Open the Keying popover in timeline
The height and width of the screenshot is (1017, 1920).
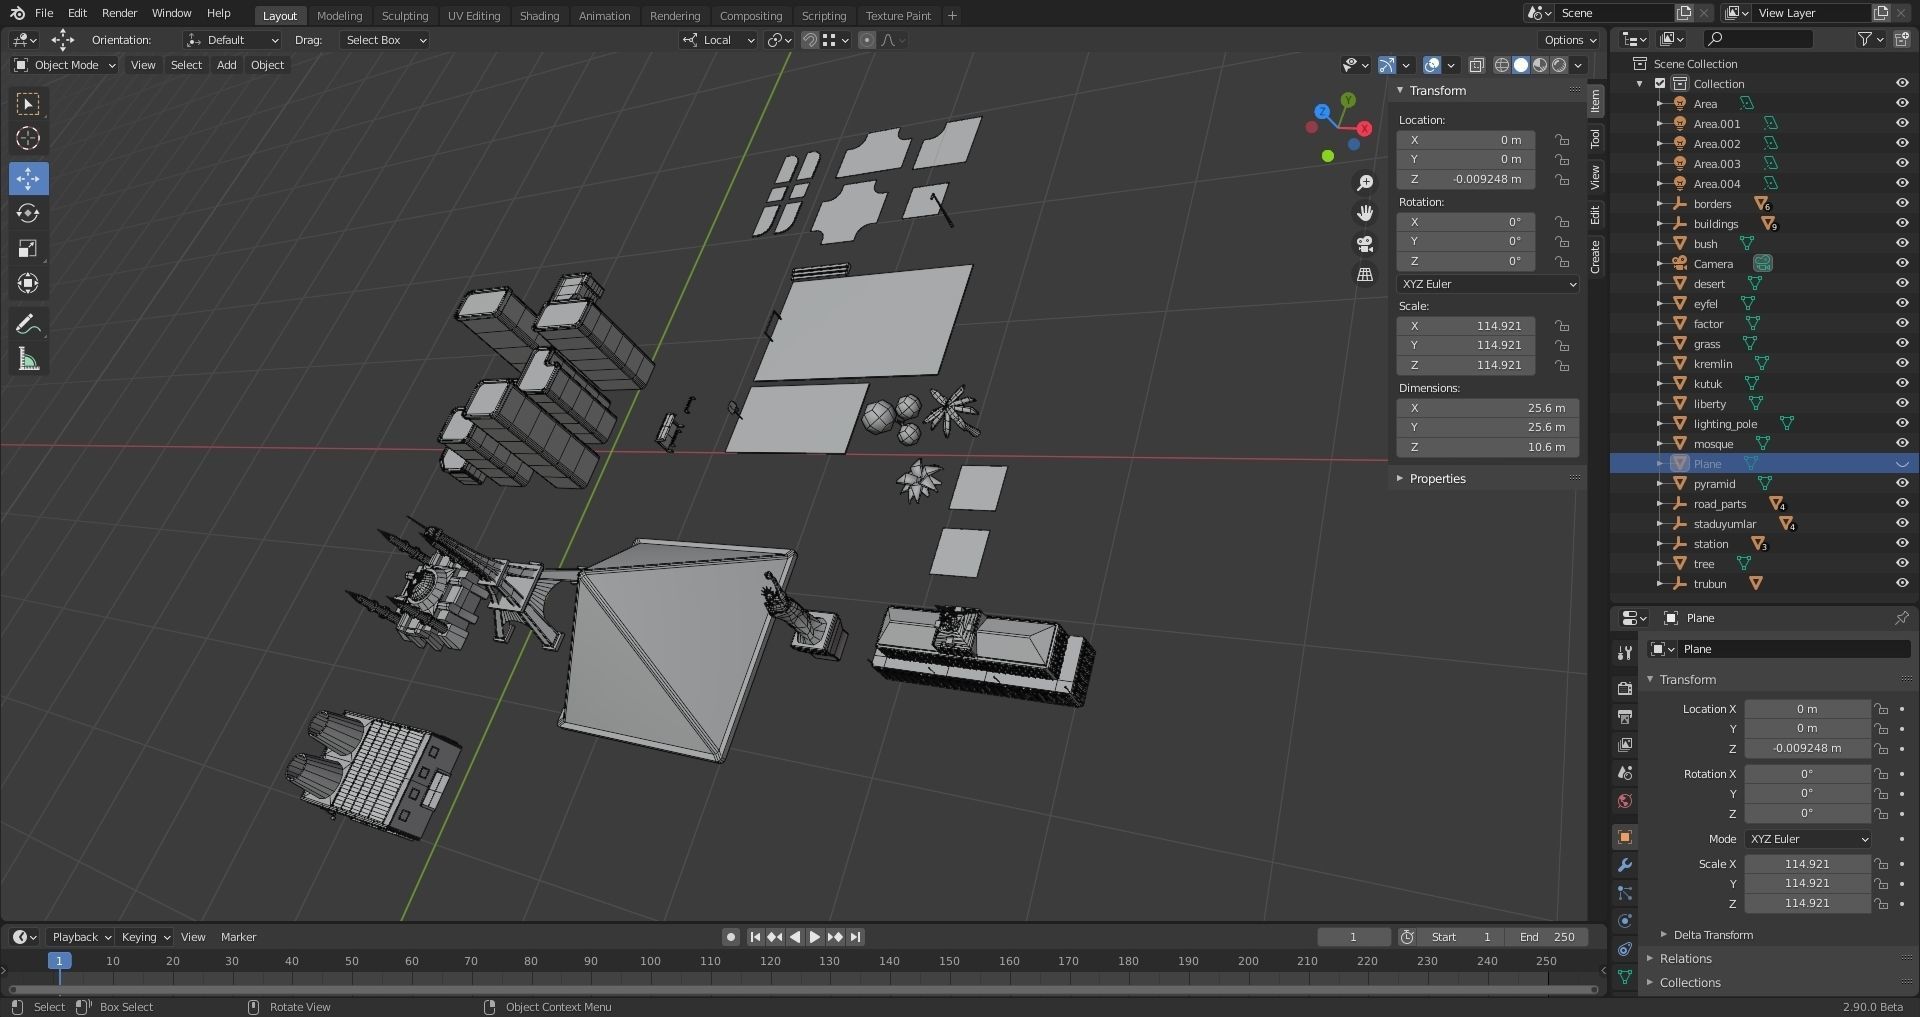tap(145, 937)
